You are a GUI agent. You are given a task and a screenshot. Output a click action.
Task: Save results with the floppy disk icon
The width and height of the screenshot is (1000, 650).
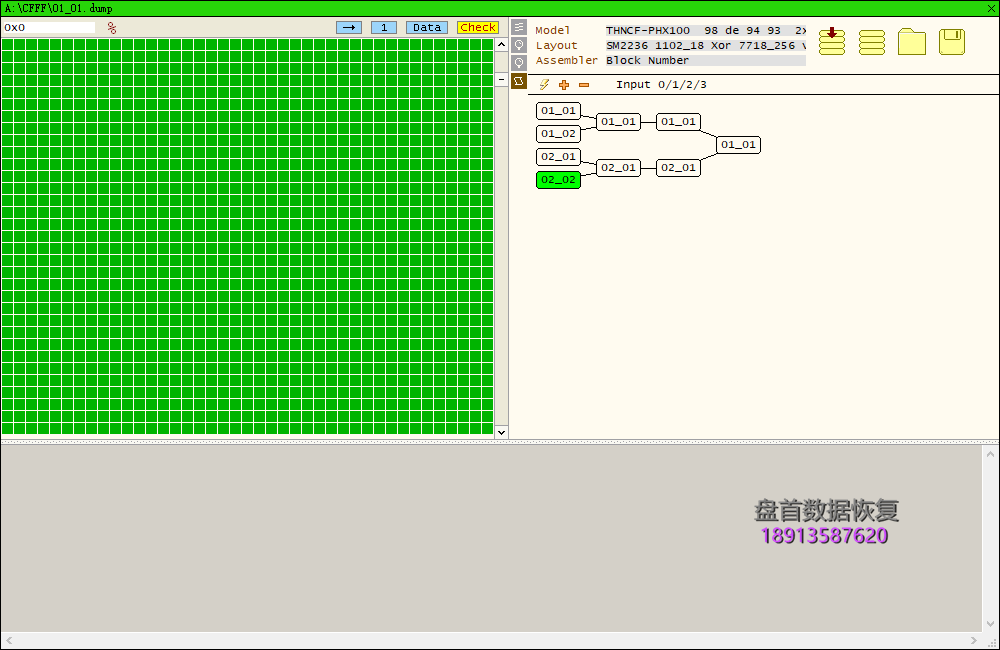tap(951, 42)
